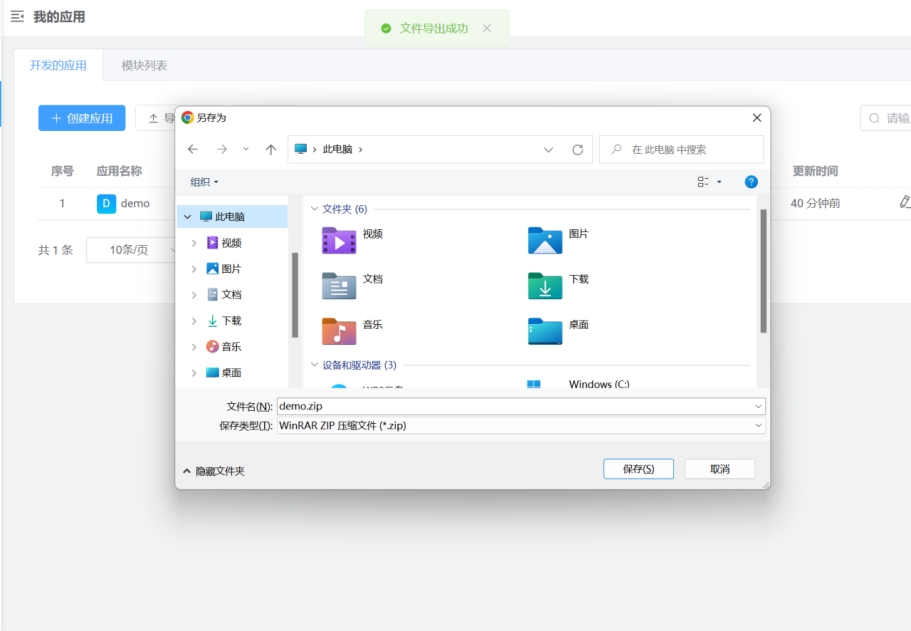Select the 桌面 folder icon
This screenshot has height=631, width=911.
click(545, 331)
